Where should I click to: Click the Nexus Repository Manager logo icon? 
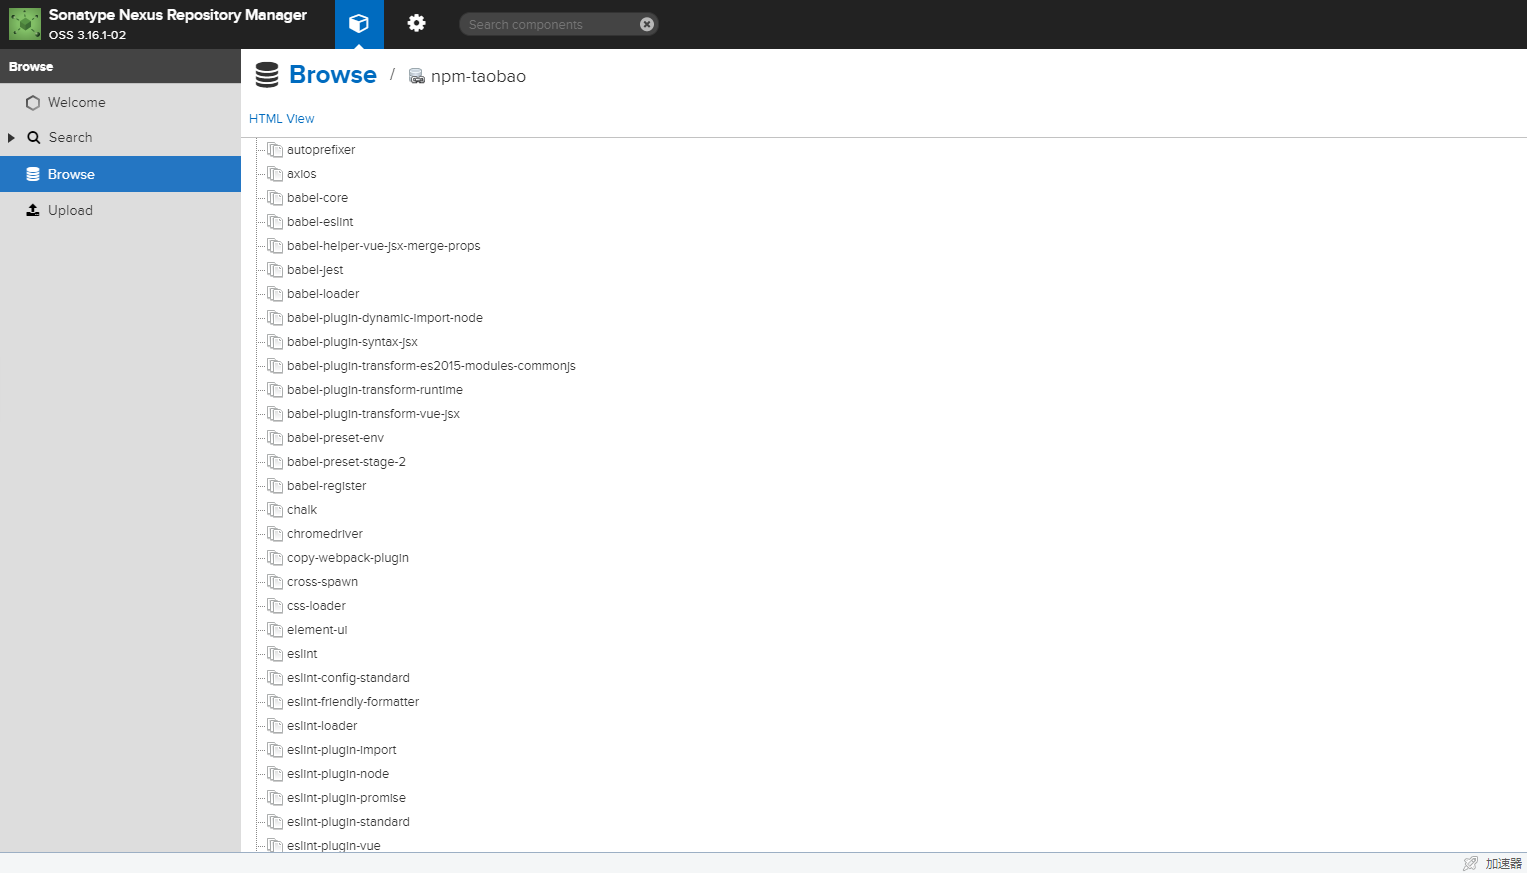coord(24,23)
